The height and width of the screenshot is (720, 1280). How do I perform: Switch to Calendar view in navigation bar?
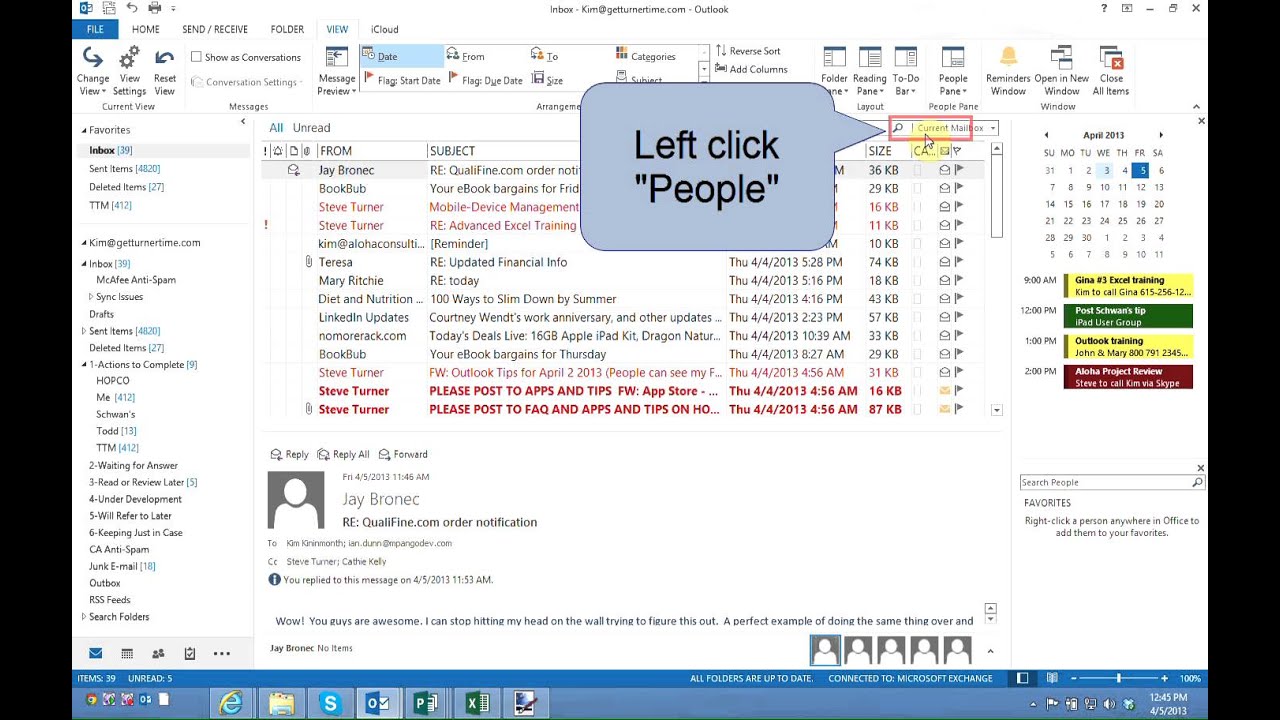click(127, 653)
